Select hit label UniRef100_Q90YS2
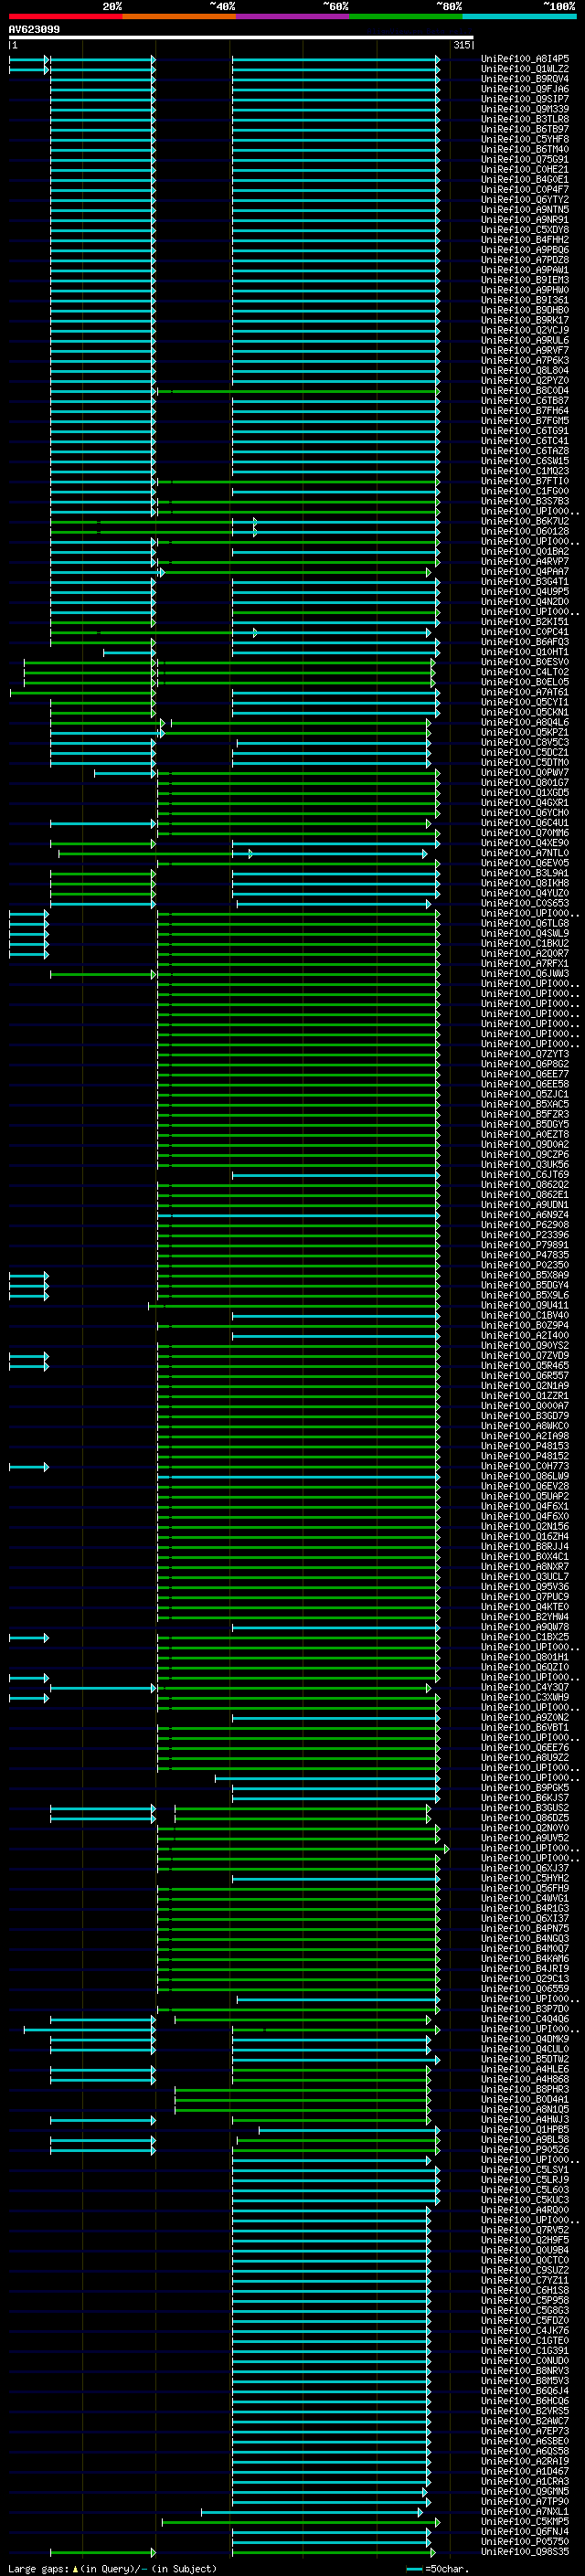 coord(525,1345)
